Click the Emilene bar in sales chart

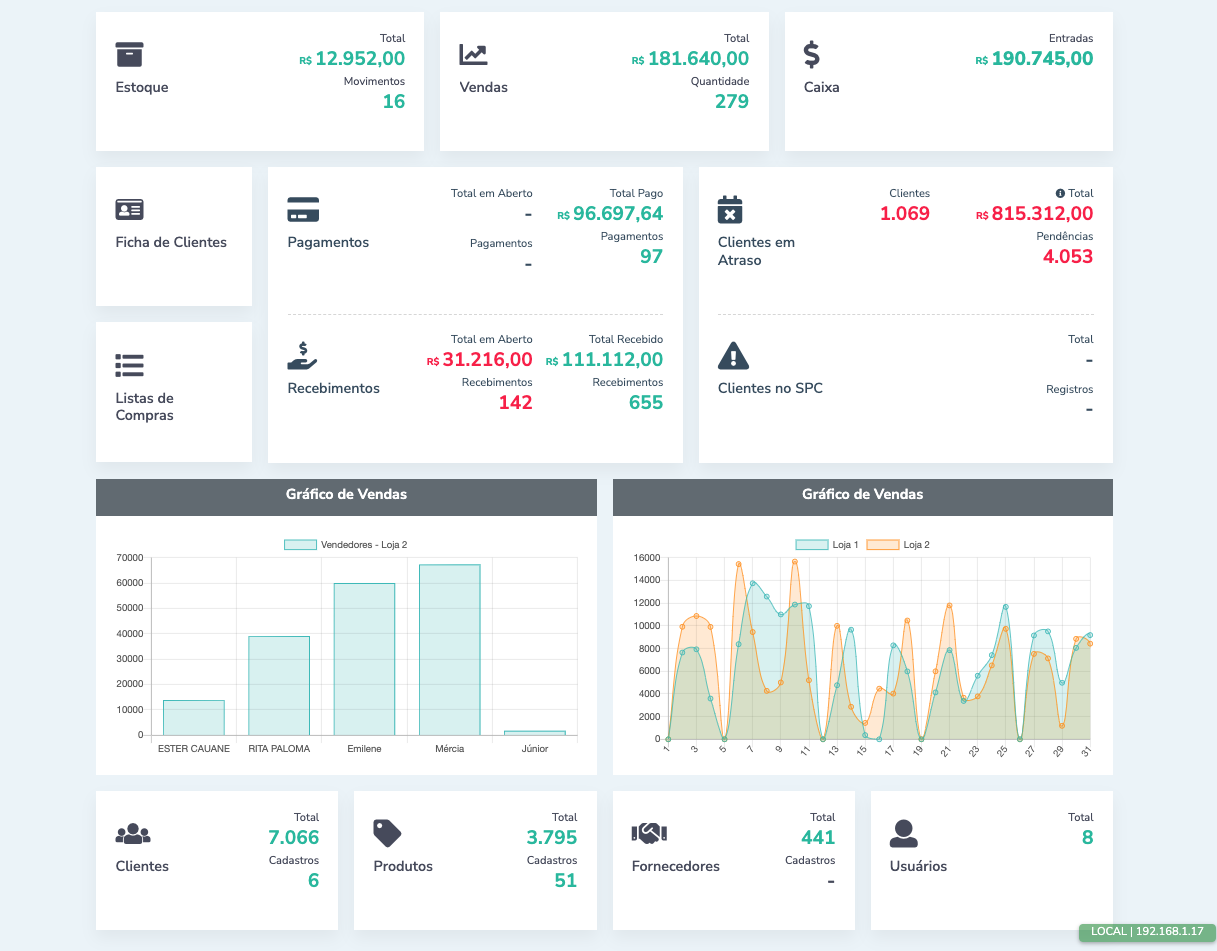click(364, 659)
